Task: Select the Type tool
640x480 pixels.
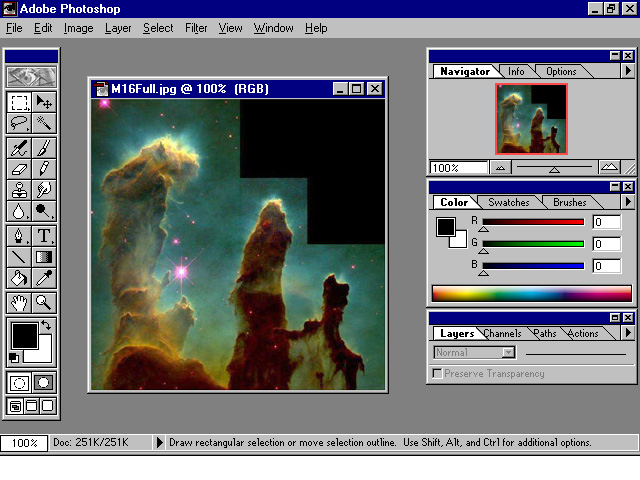Action: (x=44, y=236)
